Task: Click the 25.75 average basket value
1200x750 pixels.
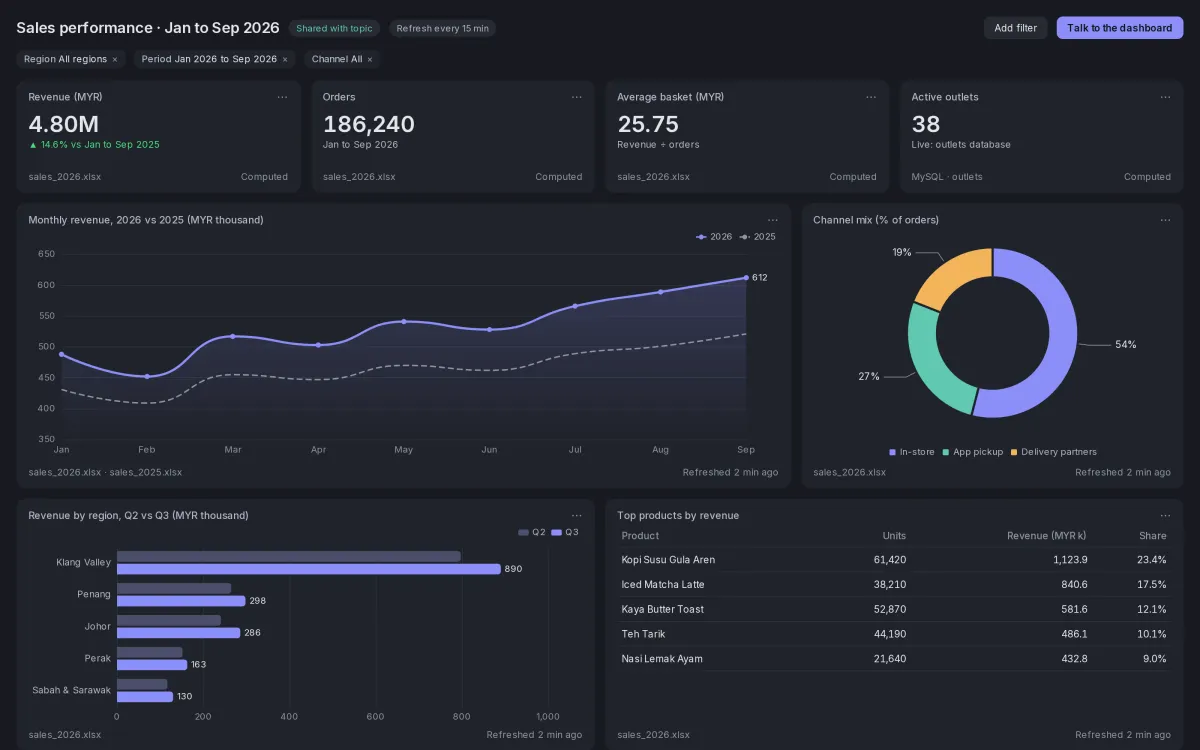Action: click(648, 124)
